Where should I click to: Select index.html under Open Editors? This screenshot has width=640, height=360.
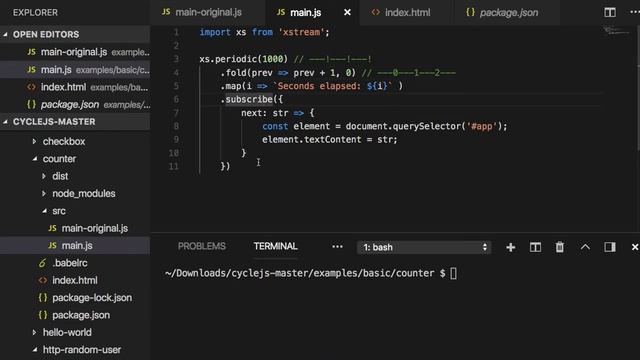click(x=75, y=87)
